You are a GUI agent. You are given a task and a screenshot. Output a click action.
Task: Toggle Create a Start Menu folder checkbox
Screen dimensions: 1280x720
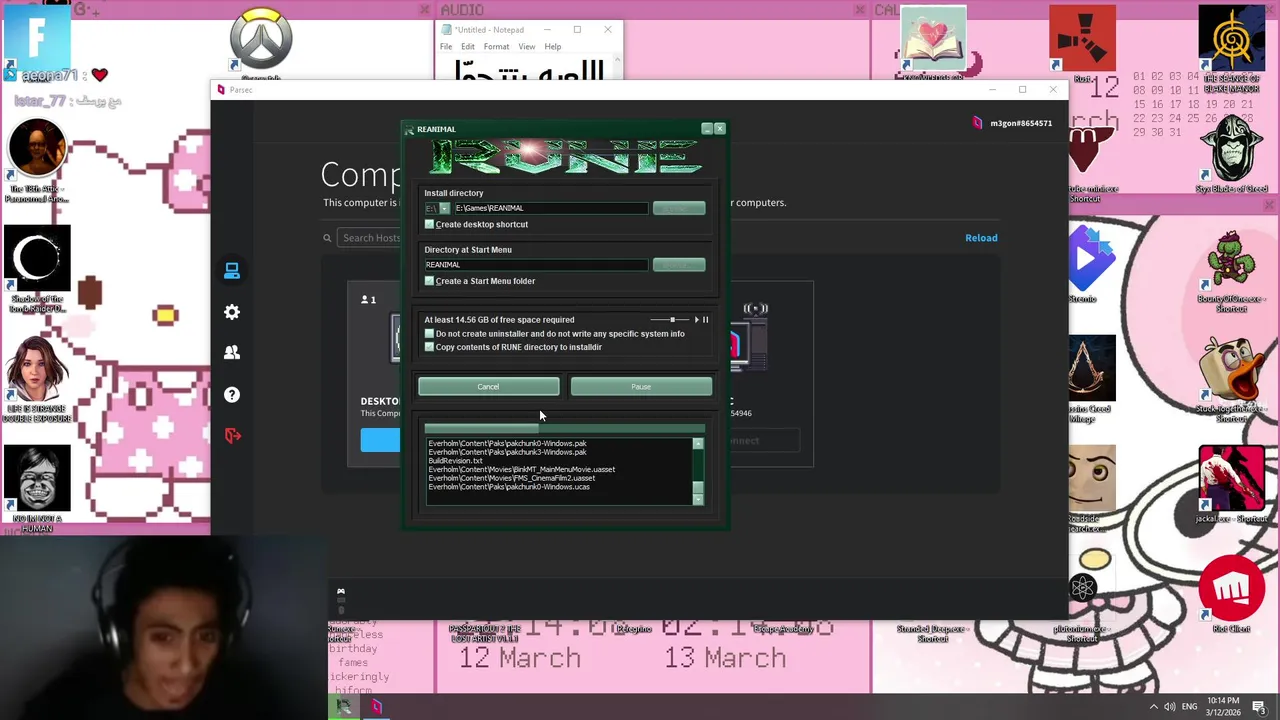coord(429,281)
